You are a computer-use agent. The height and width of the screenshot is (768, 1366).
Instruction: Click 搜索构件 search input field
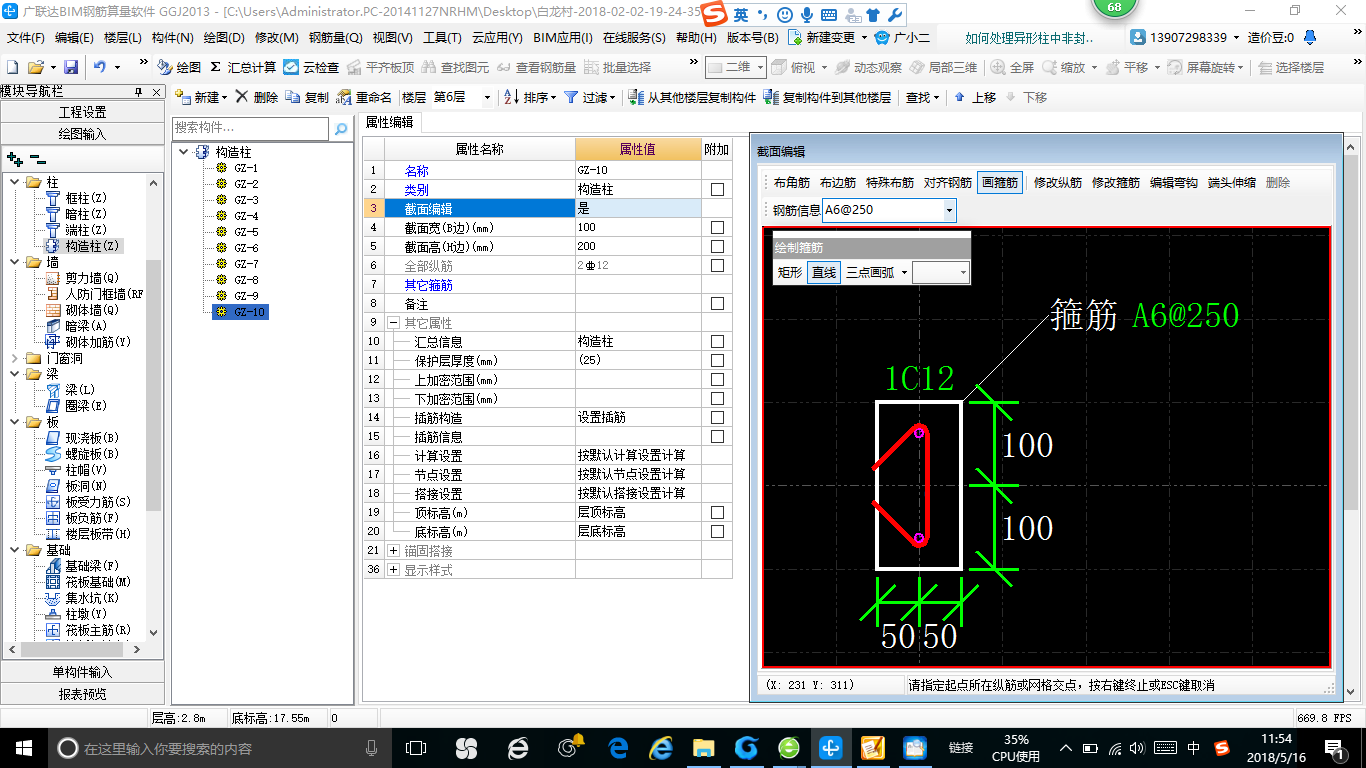250,128
